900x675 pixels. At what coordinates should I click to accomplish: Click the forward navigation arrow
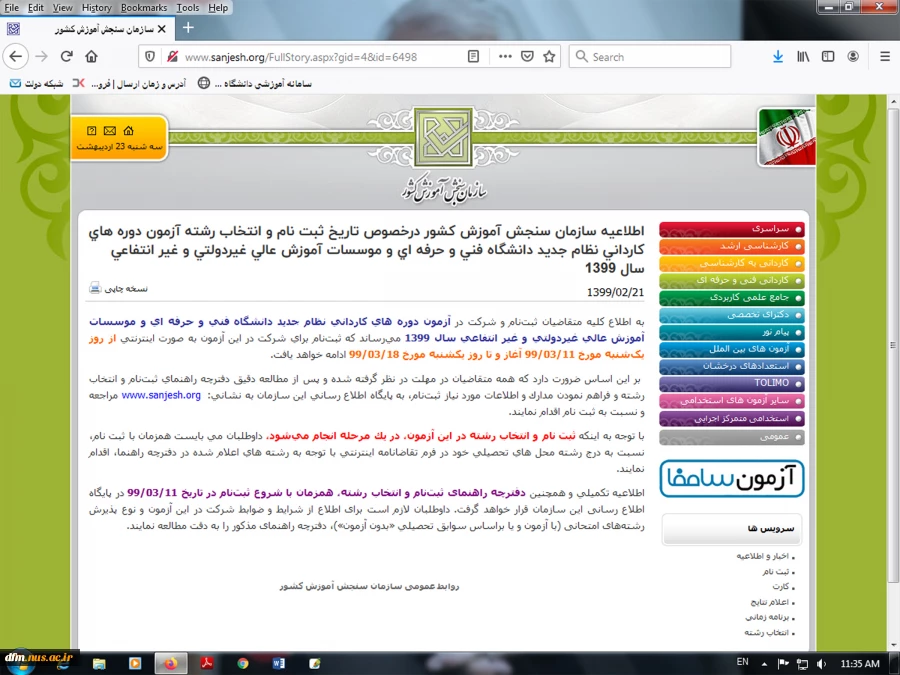(x=41, y=56)
